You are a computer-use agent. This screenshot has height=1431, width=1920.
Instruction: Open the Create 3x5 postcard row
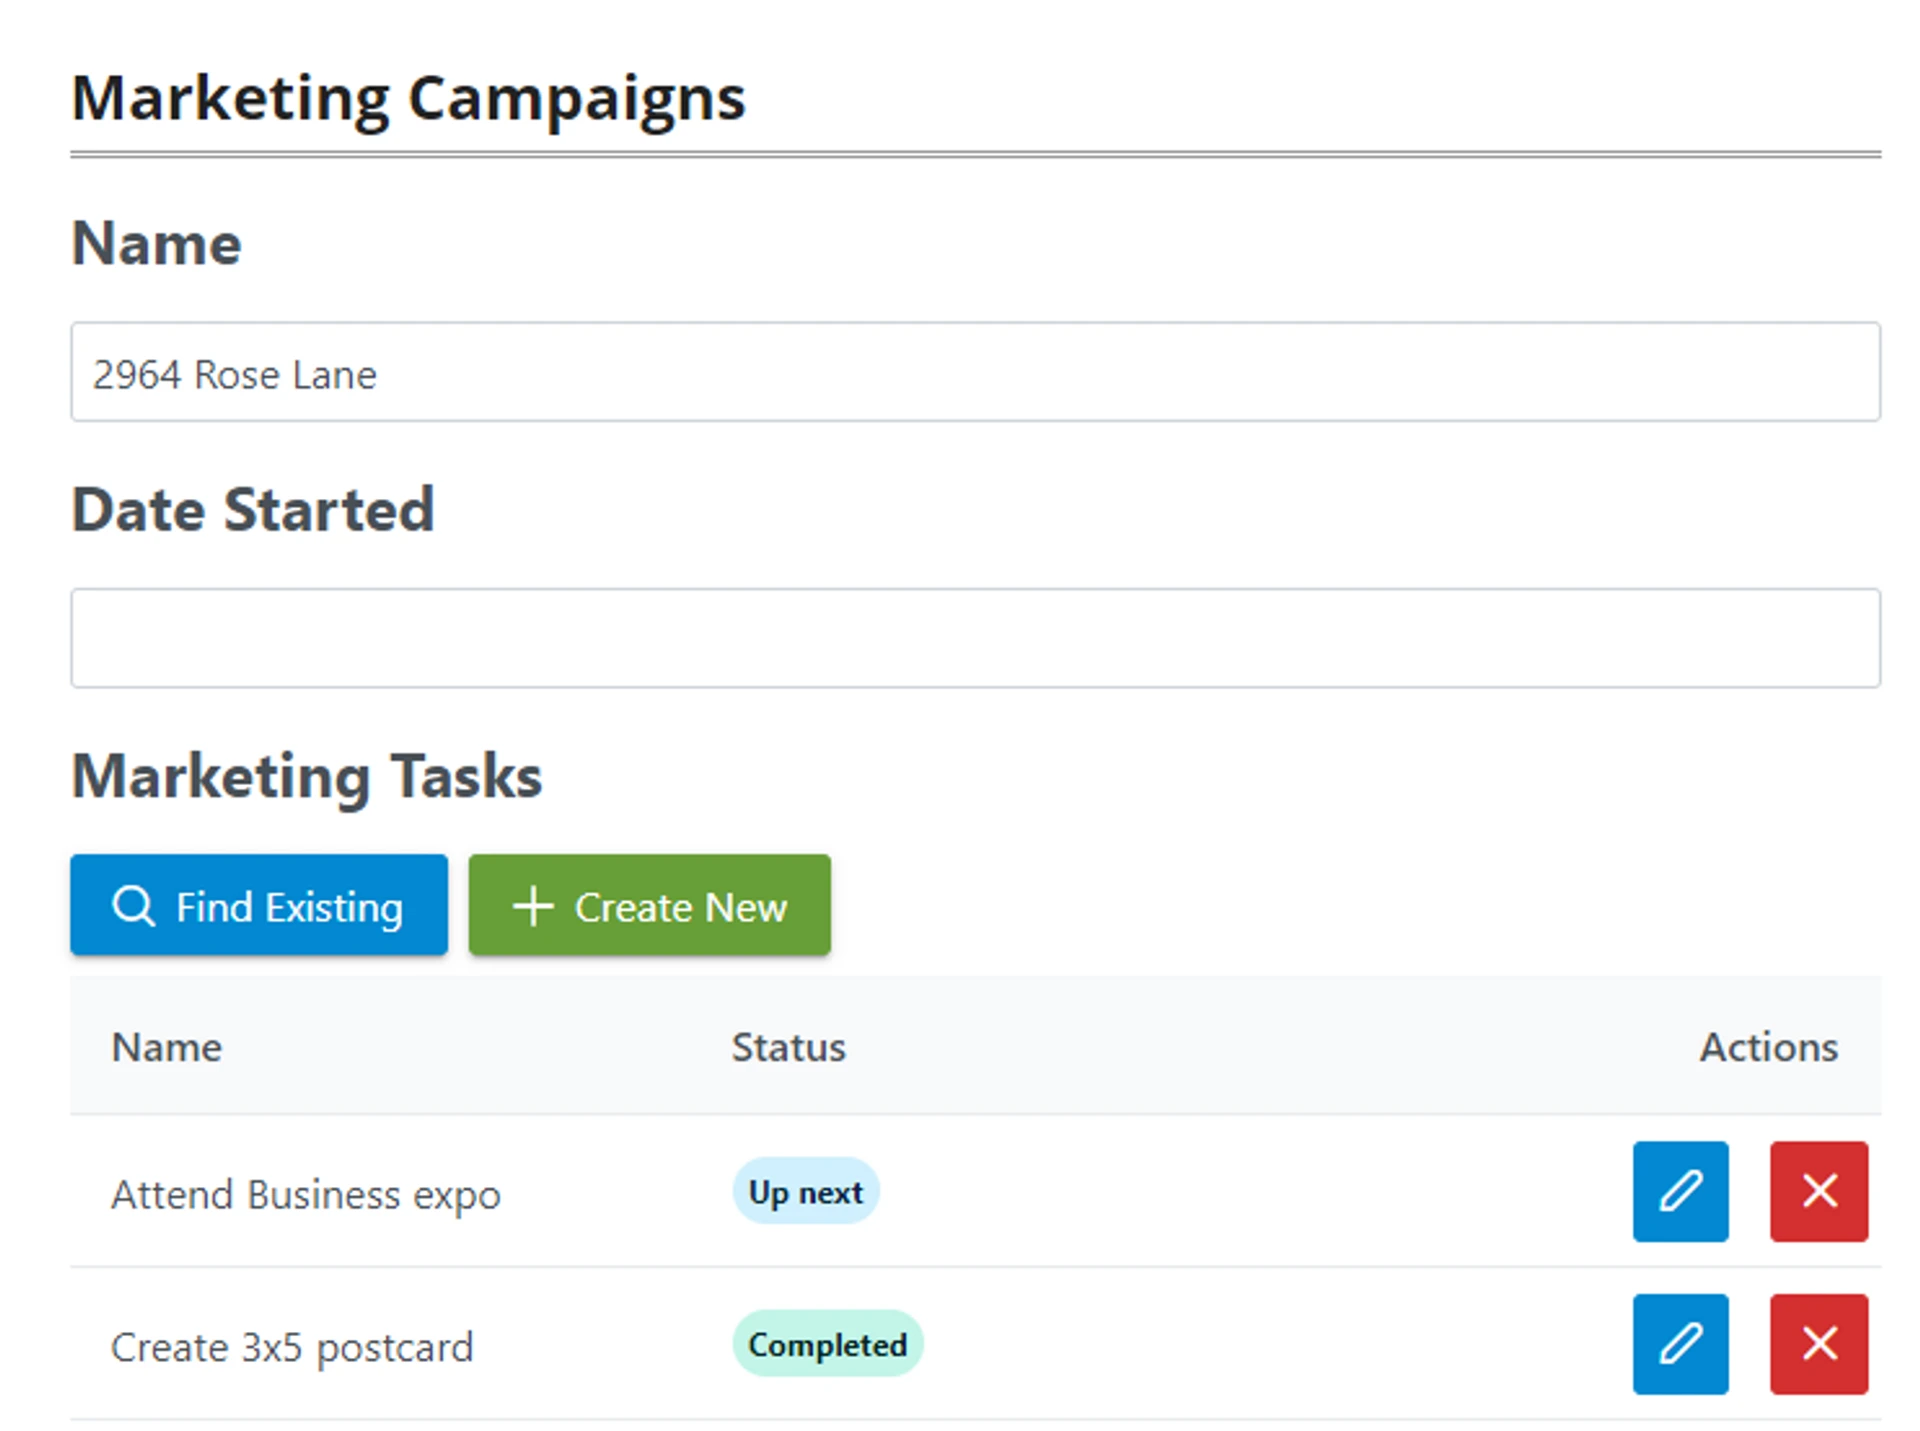(x=291, y=1347)
